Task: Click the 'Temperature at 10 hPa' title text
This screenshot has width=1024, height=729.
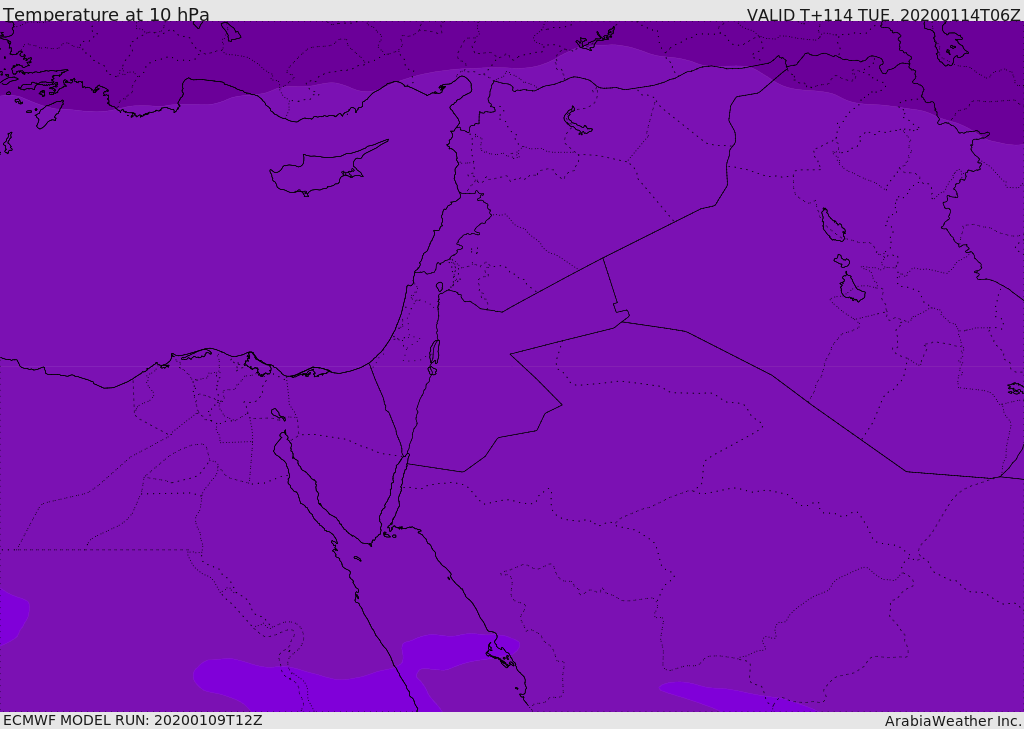Action: (x=106, y=14)
